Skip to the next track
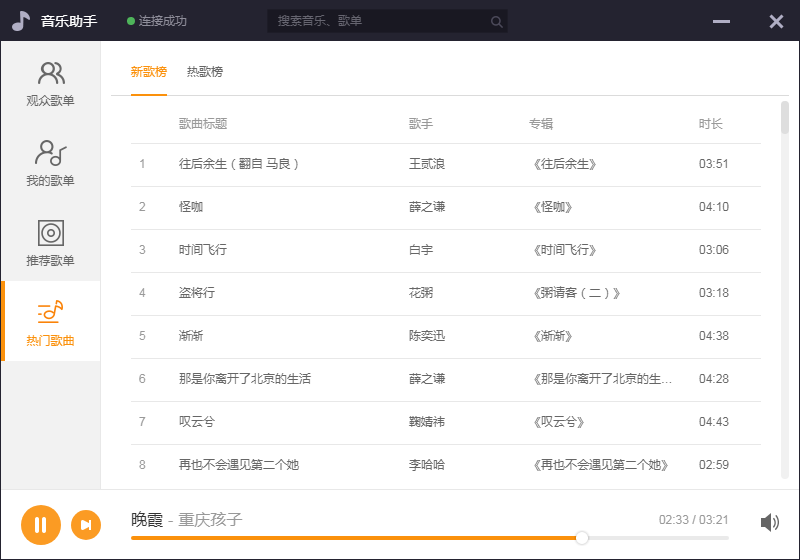Image resolution: width=800 pixels, height=560 pixels. (86, 525)
